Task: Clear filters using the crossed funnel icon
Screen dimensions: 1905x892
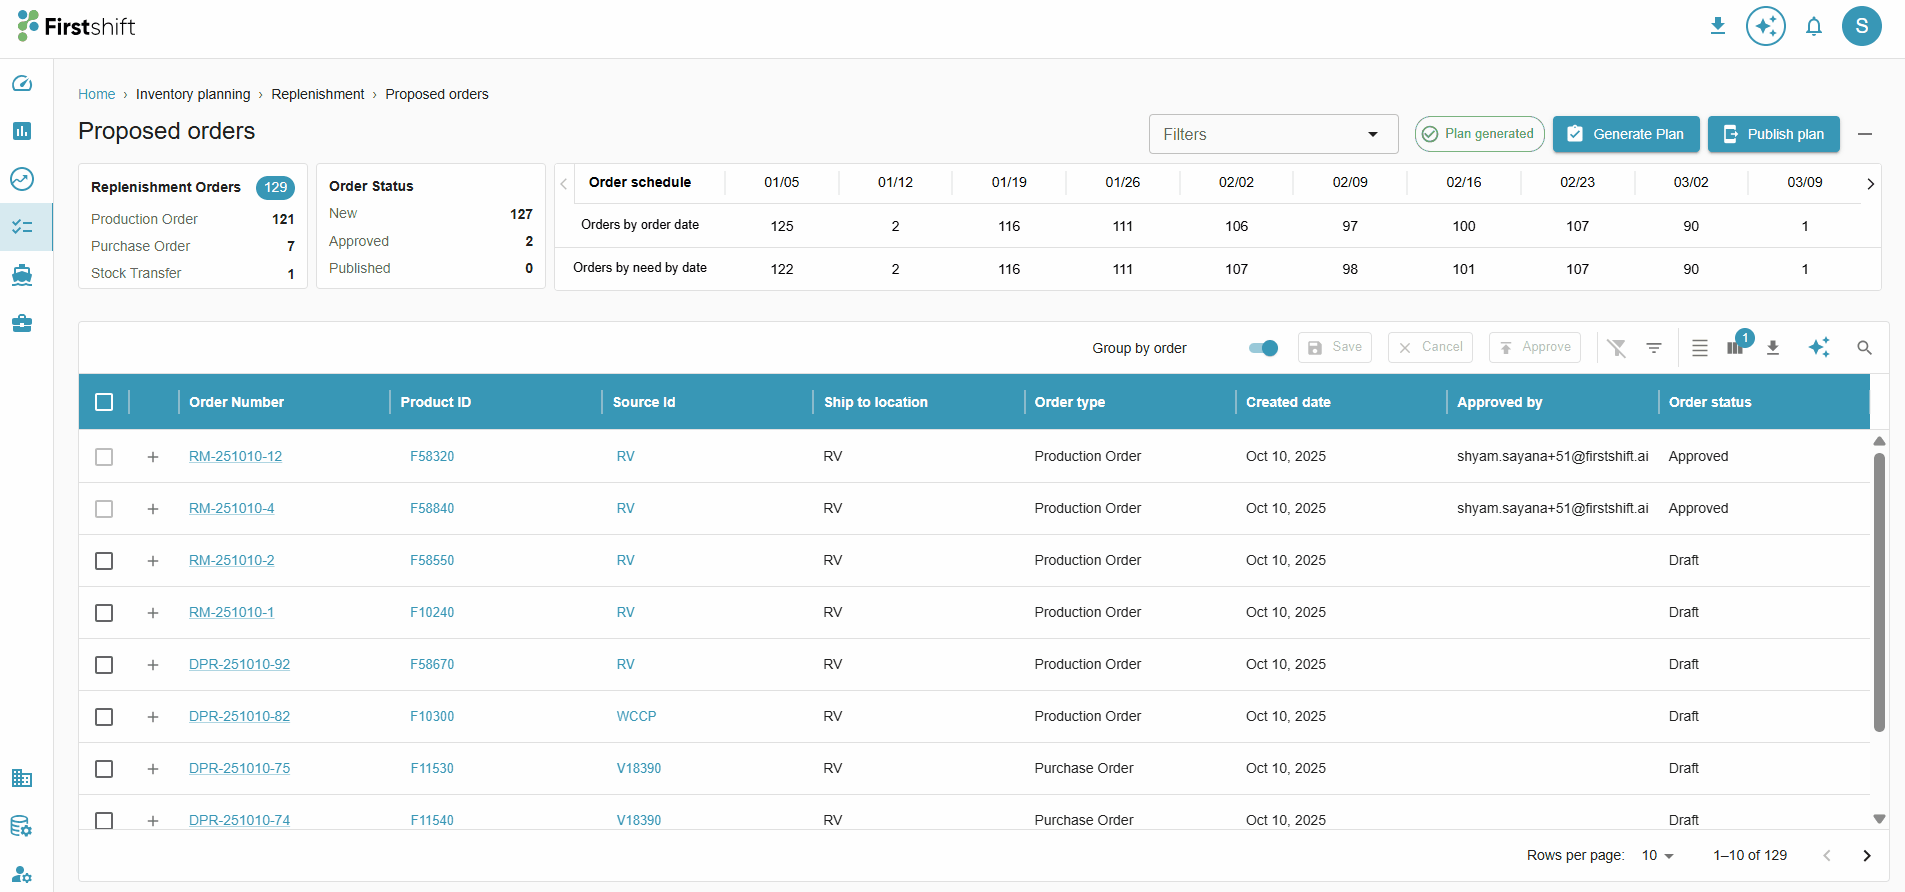Action: coord(1617,348)
